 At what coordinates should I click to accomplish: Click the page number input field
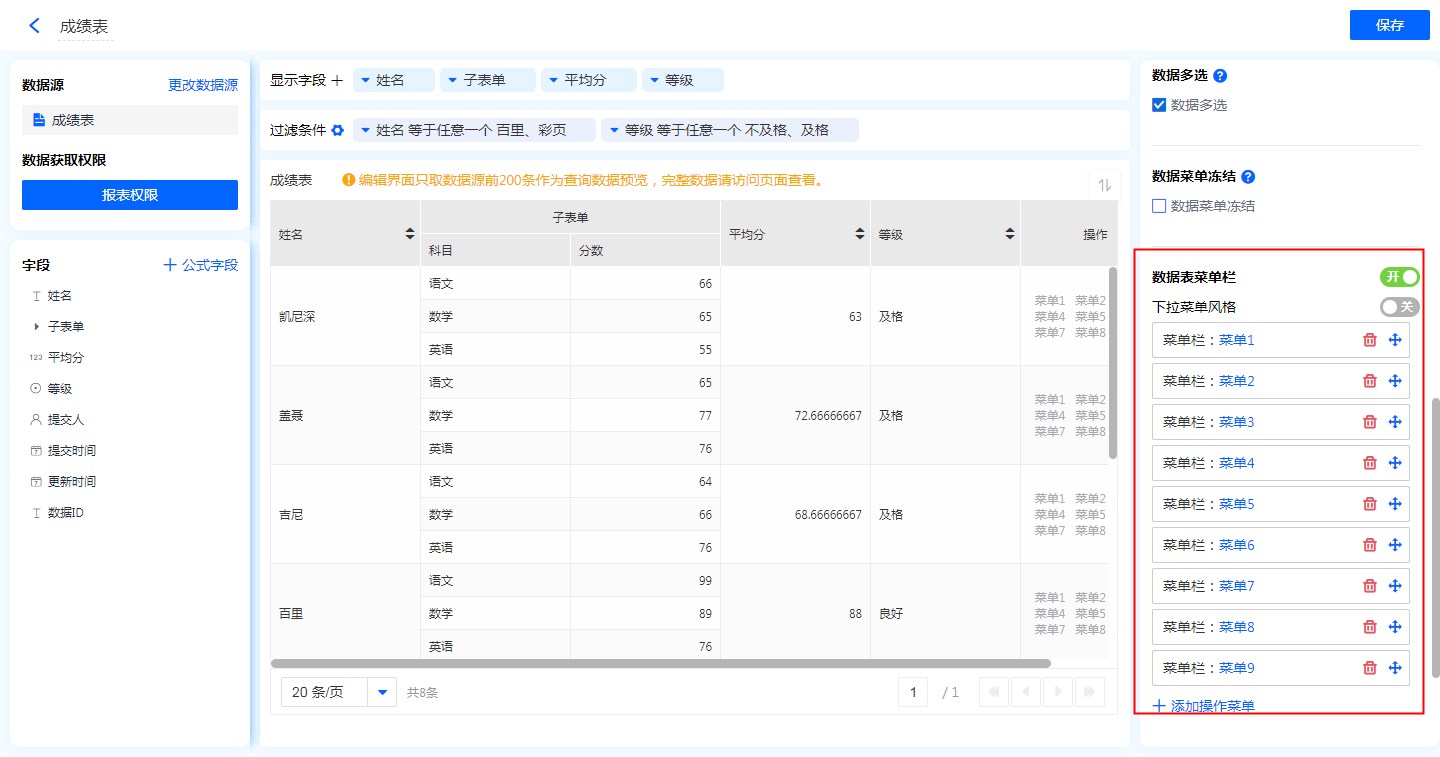(912, 692)
